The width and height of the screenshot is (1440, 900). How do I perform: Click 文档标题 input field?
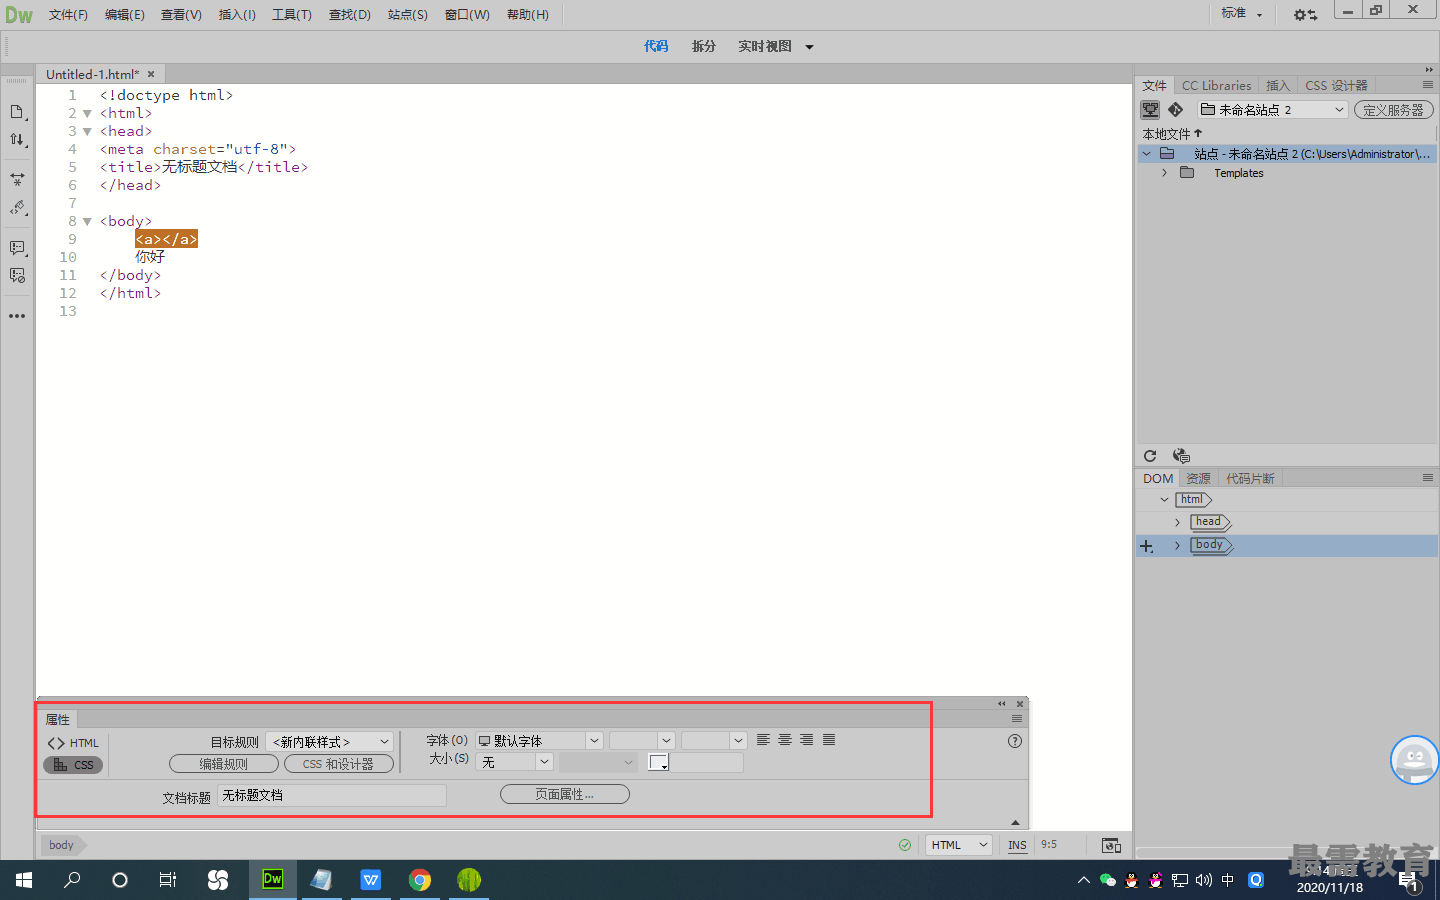click(x=332, y=795)
